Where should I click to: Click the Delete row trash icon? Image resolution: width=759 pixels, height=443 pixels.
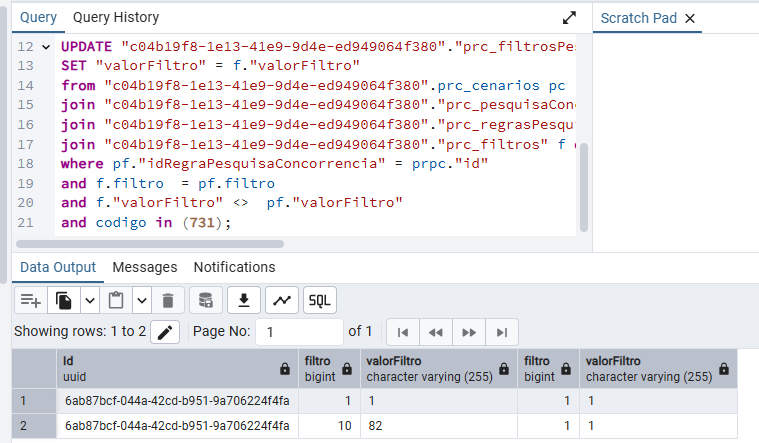tap(167, 300)
